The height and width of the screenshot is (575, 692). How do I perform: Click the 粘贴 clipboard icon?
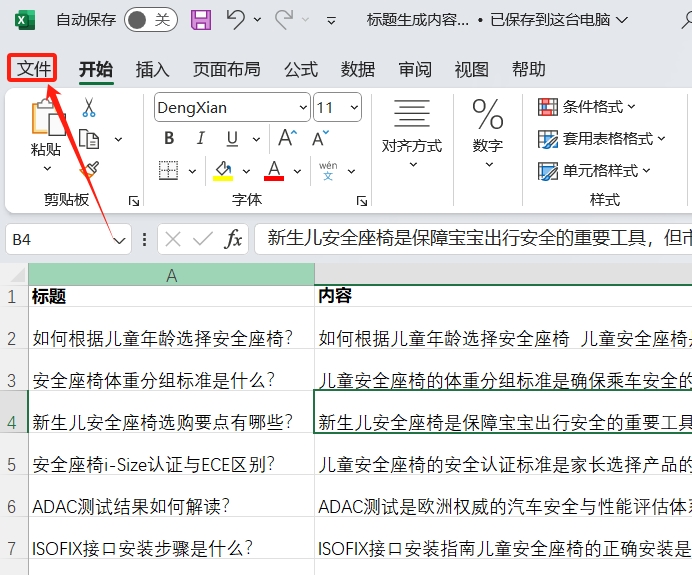(x=47, y=117)
